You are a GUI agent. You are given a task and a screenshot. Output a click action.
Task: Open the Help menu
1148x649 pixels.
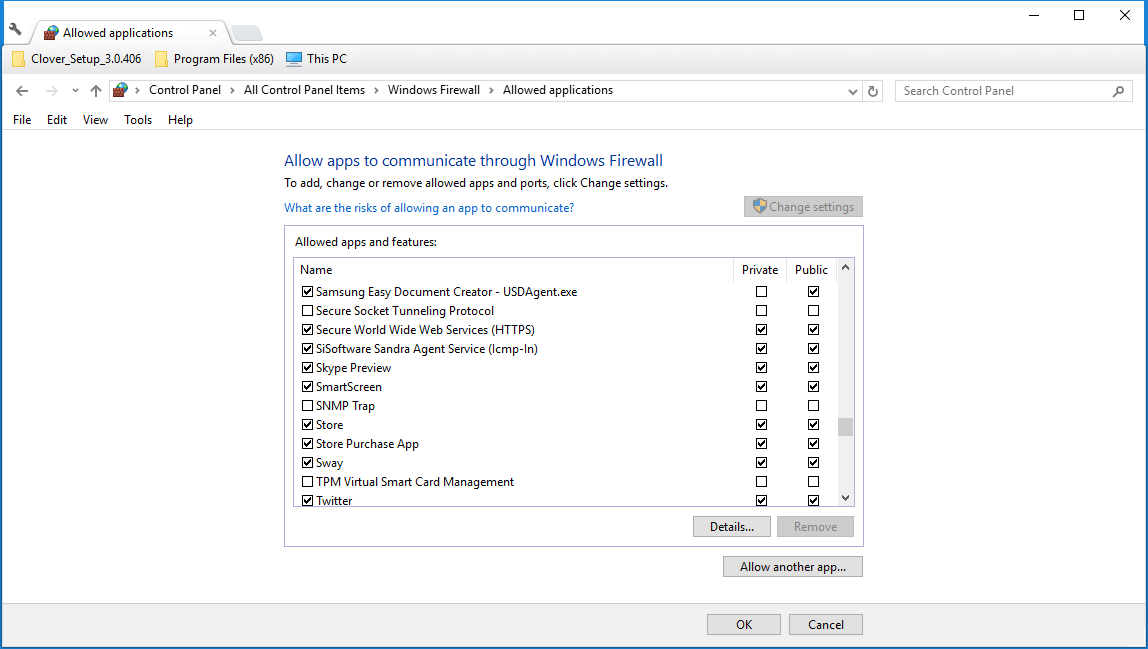click(x=180, y=120)
